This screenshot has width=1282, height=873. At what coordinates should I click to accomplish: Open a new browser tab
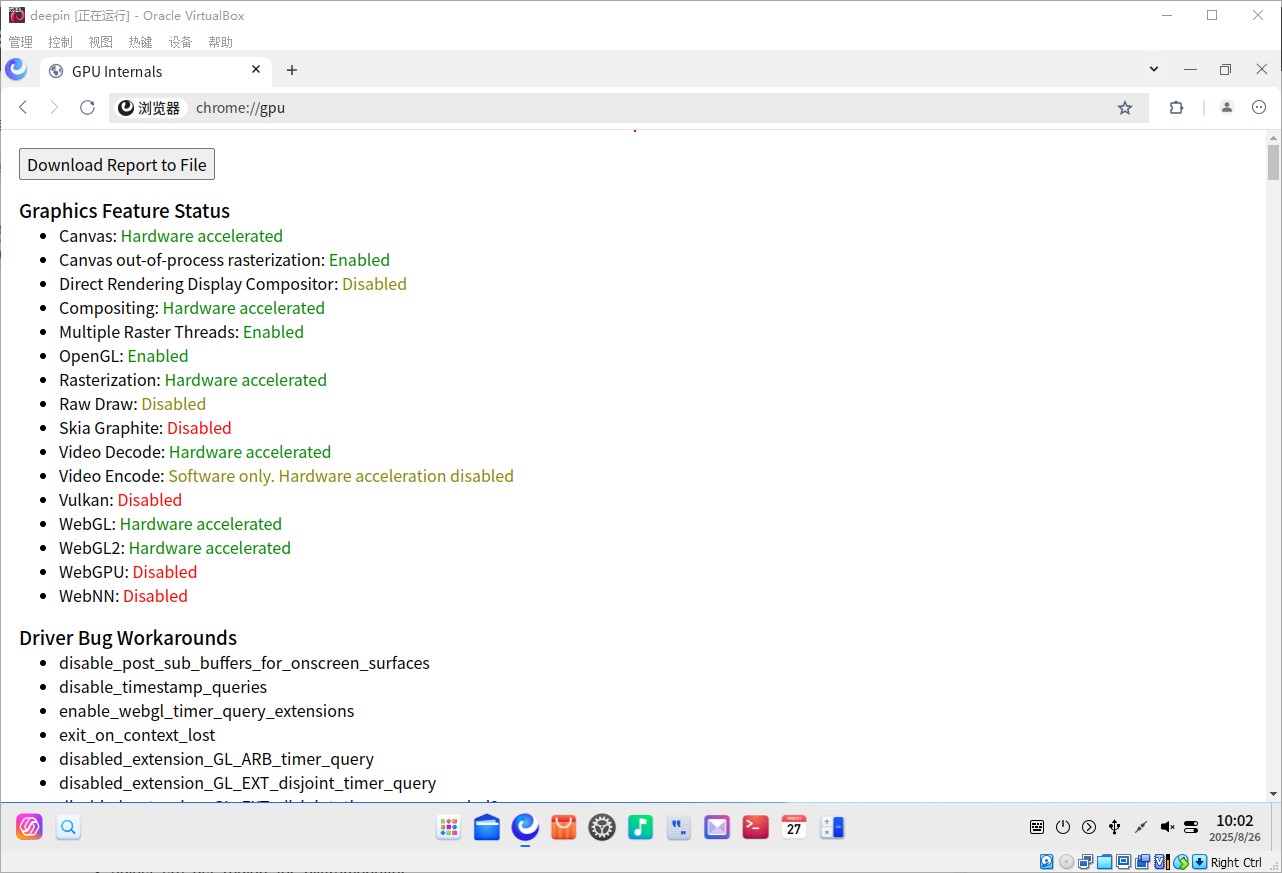[x=292, y=70]
